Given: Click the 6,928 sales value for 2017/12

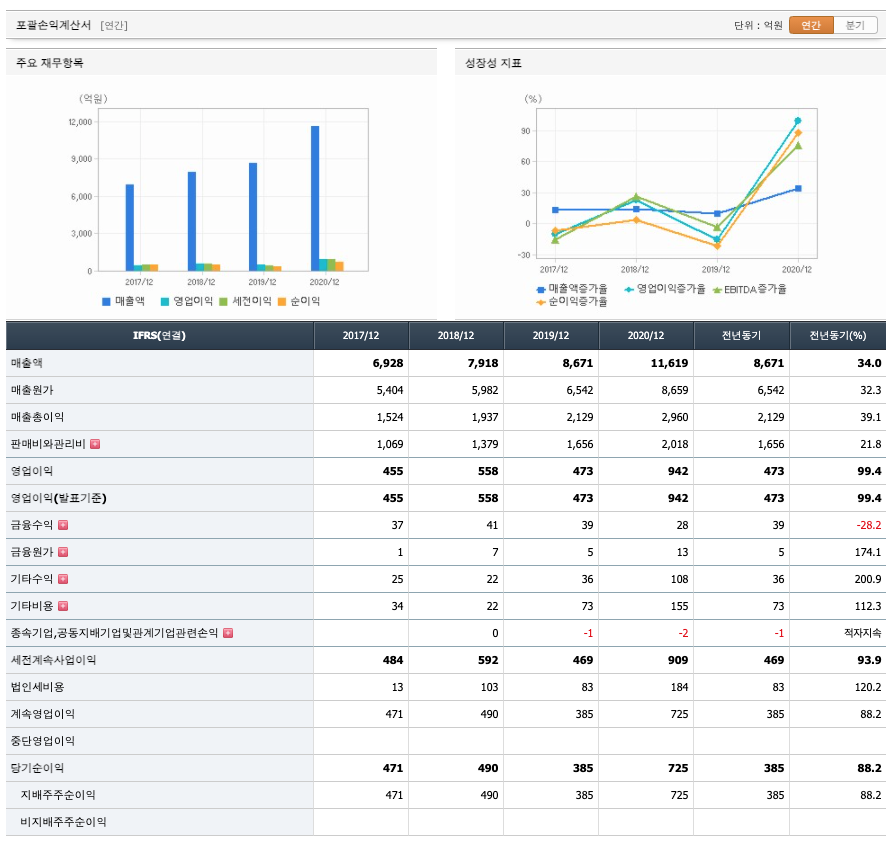Looking at the screenshot, I should pos(388,363).
